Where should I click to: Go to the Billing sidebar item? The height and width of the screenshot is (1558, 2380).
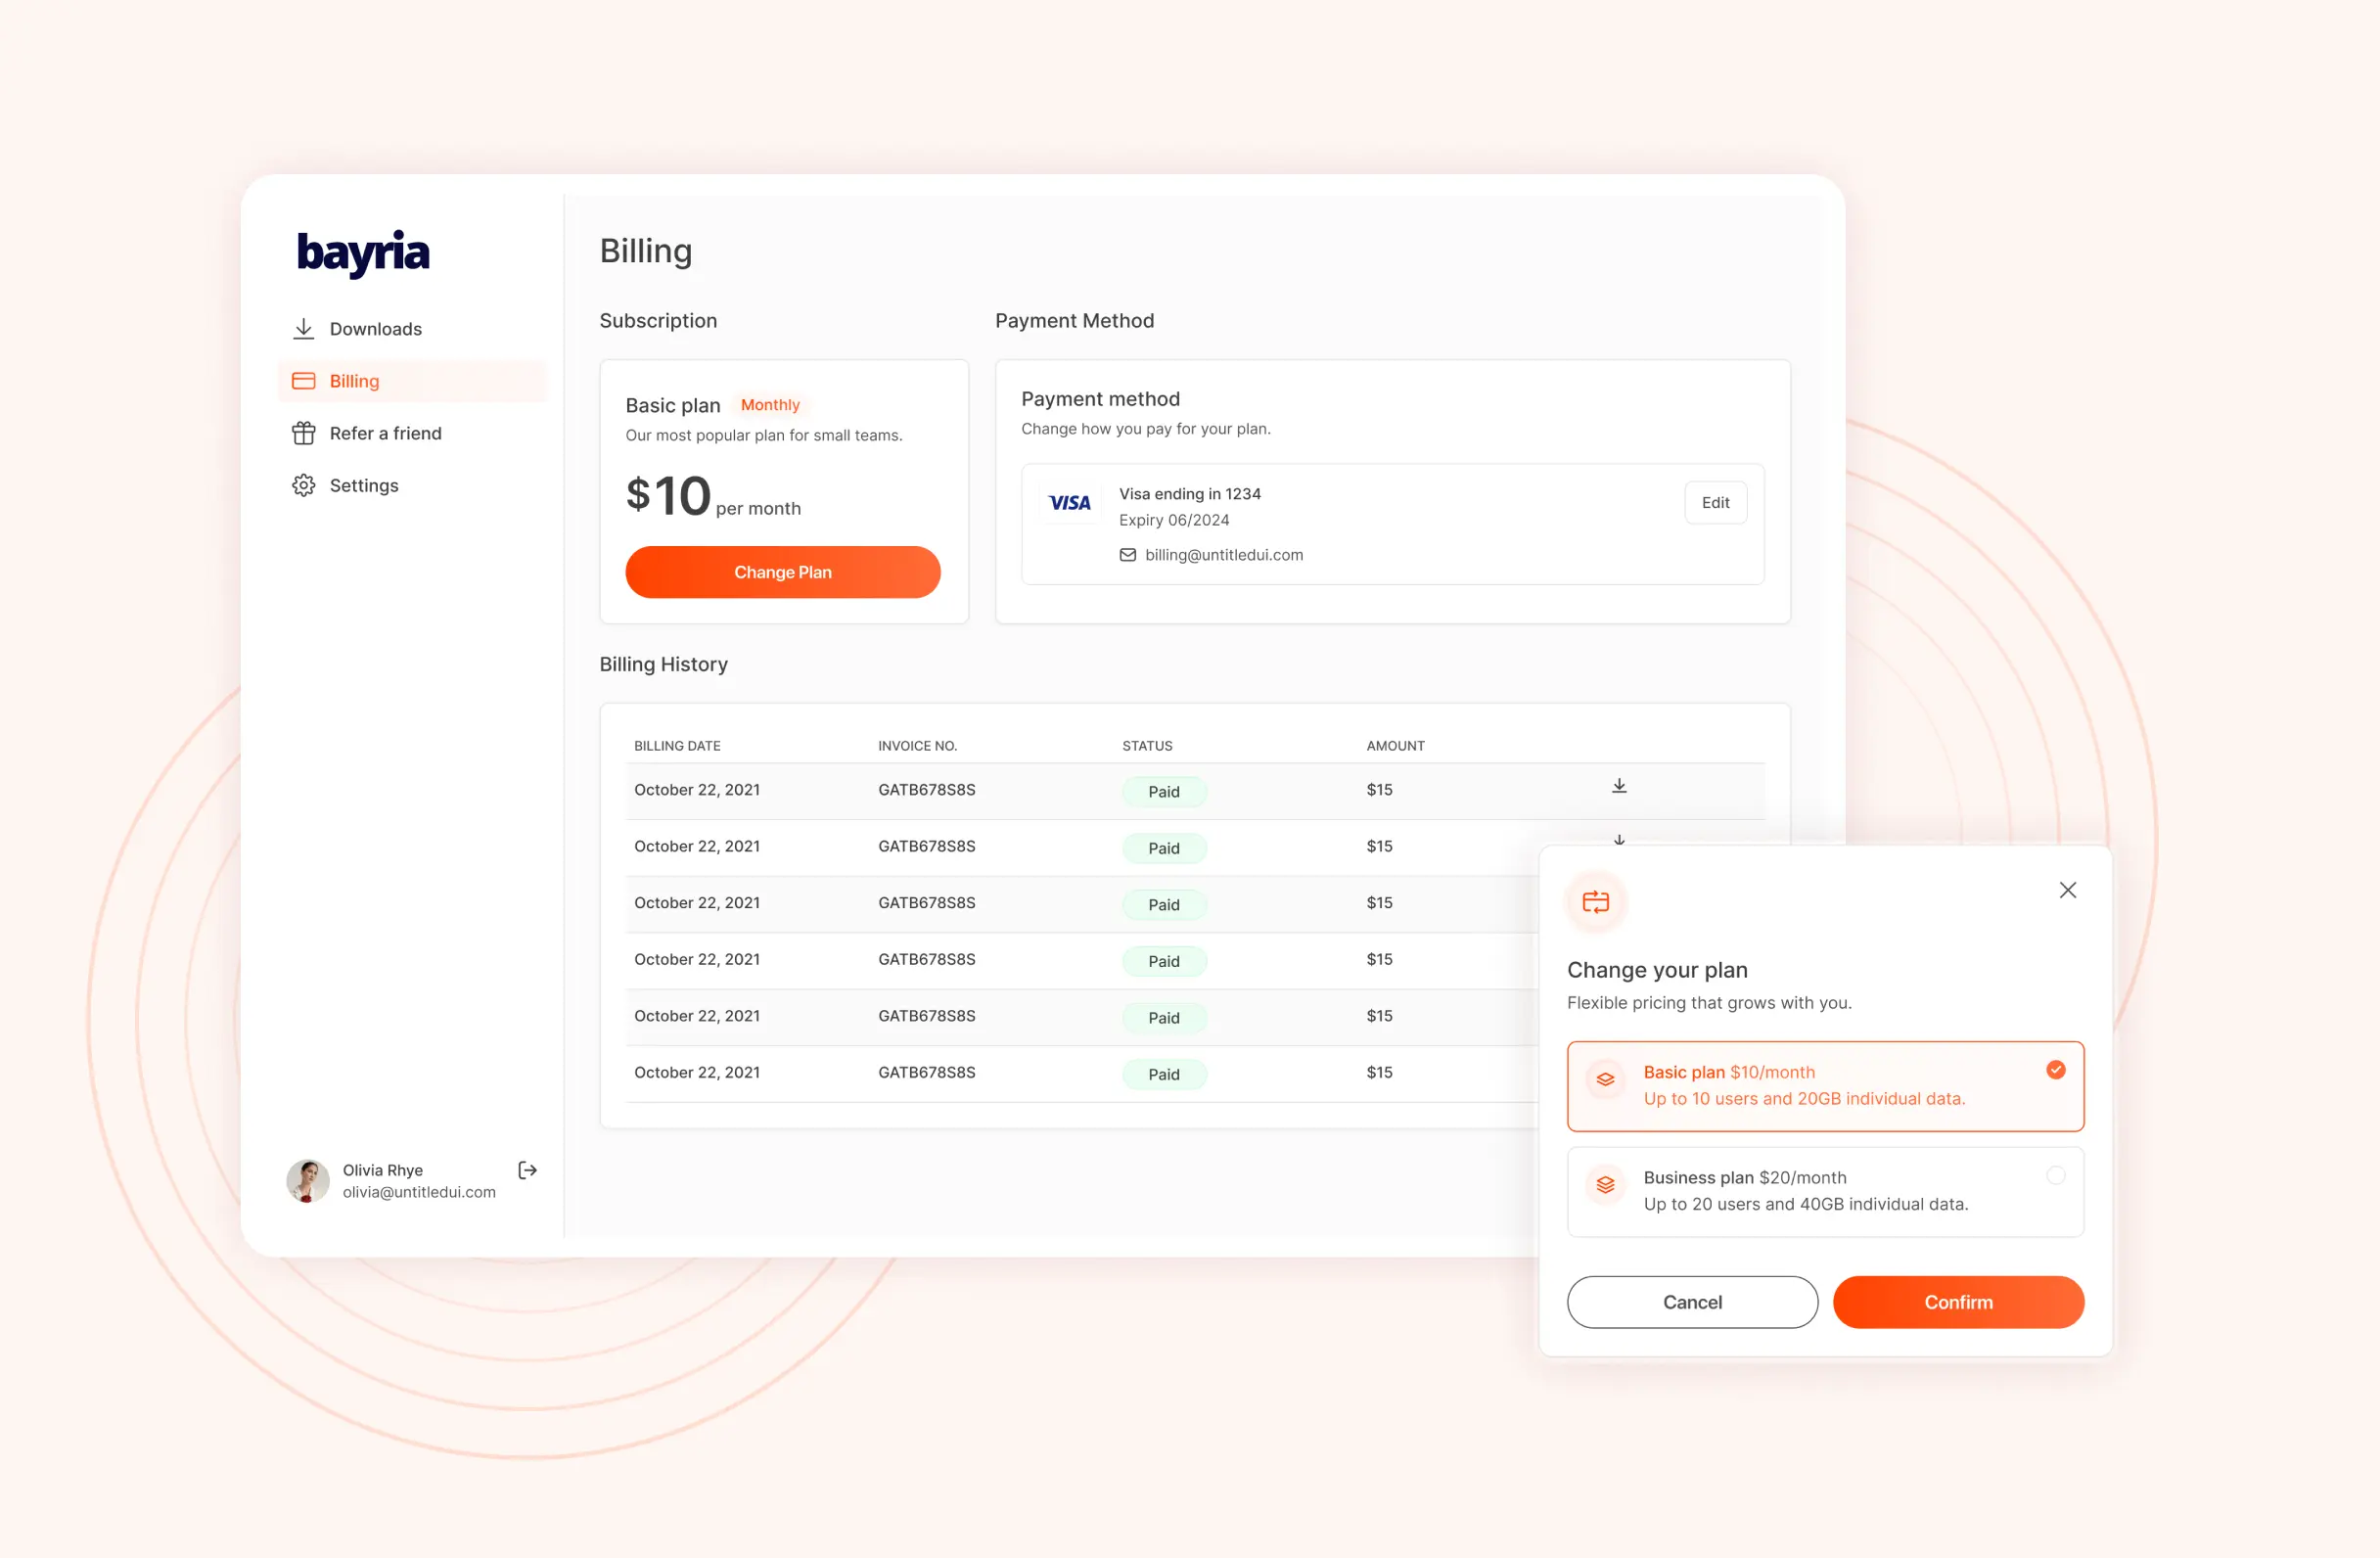pos(354,381)
